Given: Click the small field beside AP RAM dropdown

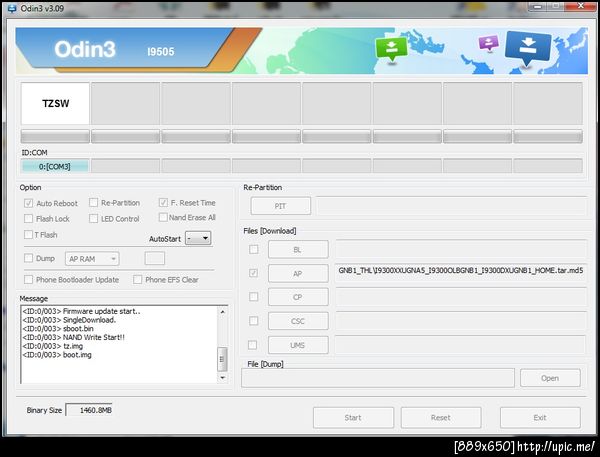Looking at the screenshot, I should pos(155,258).
